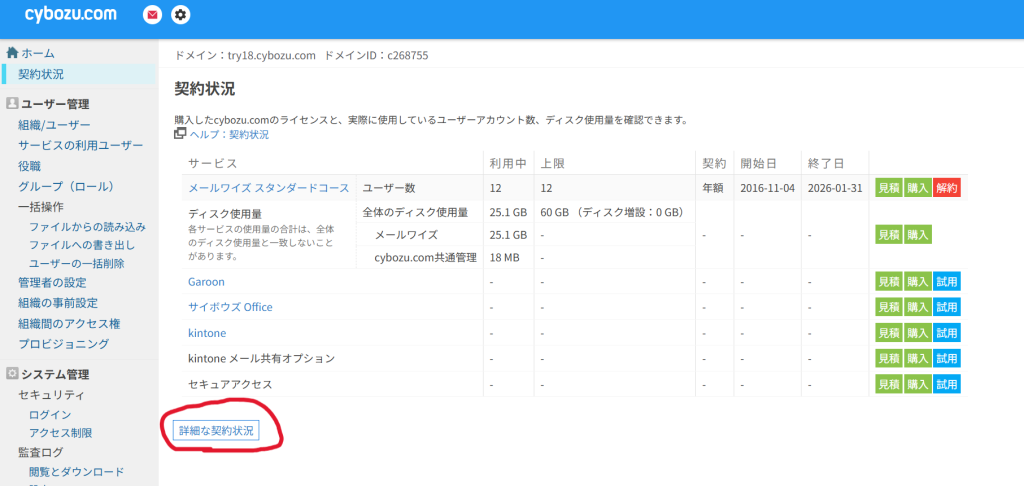Viewport: 1024px width, 486px height.
Task: Click 試用 button in the セキュアアクセス row
Action: (946, 384)
